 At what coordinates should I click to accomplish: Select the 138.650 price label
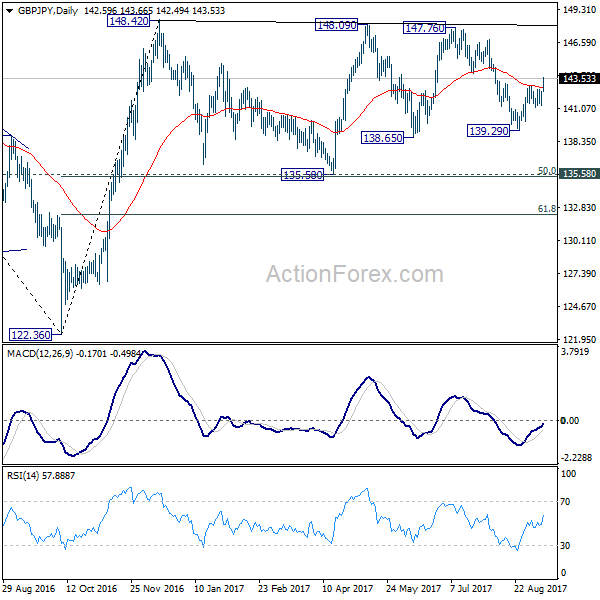pyautogui.click(x=383, y=138)
